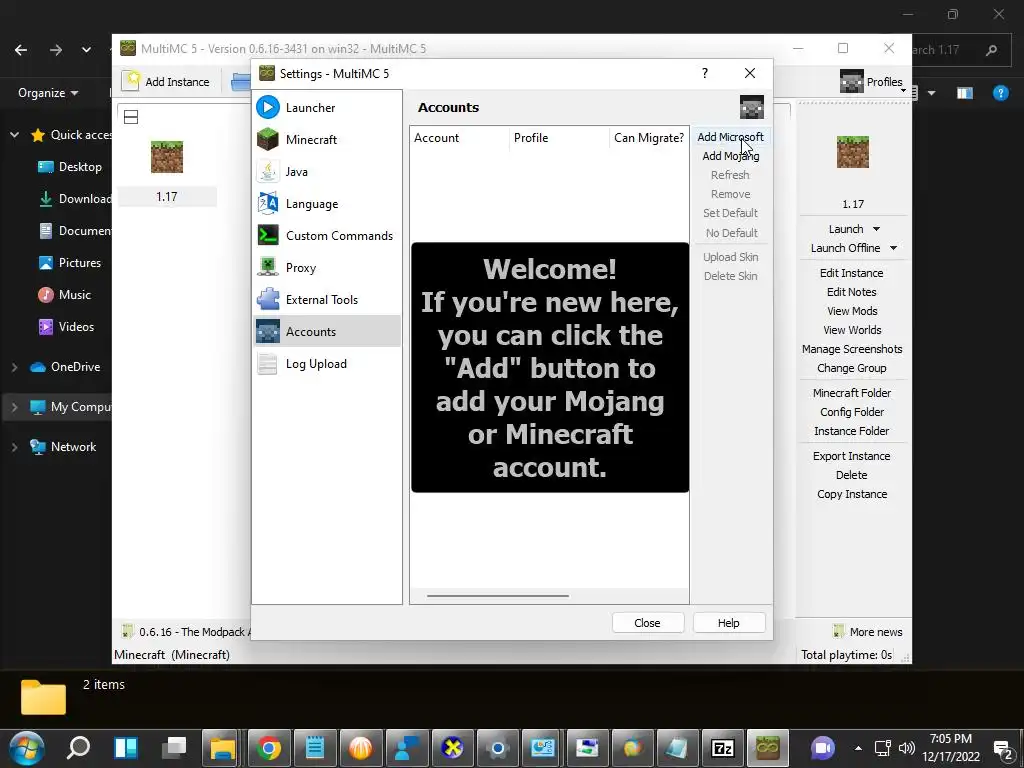Viewport: 1024px width, 768px height.
Task: Click Remove in the accounts sidebar
Action: click(x=730, y=194)
